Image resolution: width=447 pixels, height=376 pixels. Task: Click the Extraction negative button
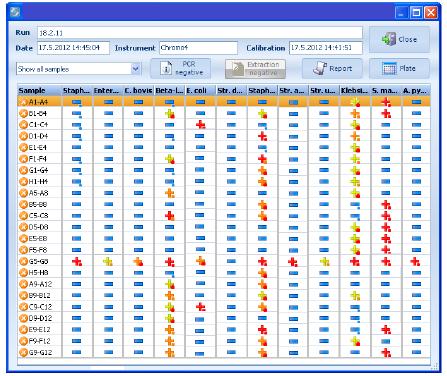255,69
